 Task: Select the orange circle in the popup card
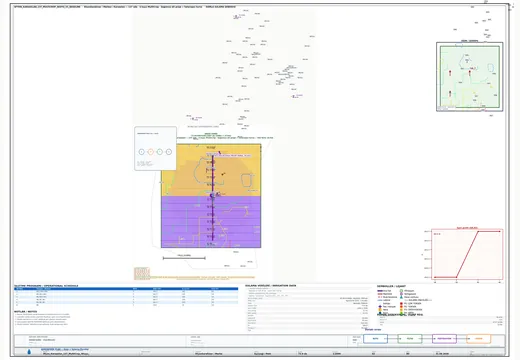(x=151, y=152)
